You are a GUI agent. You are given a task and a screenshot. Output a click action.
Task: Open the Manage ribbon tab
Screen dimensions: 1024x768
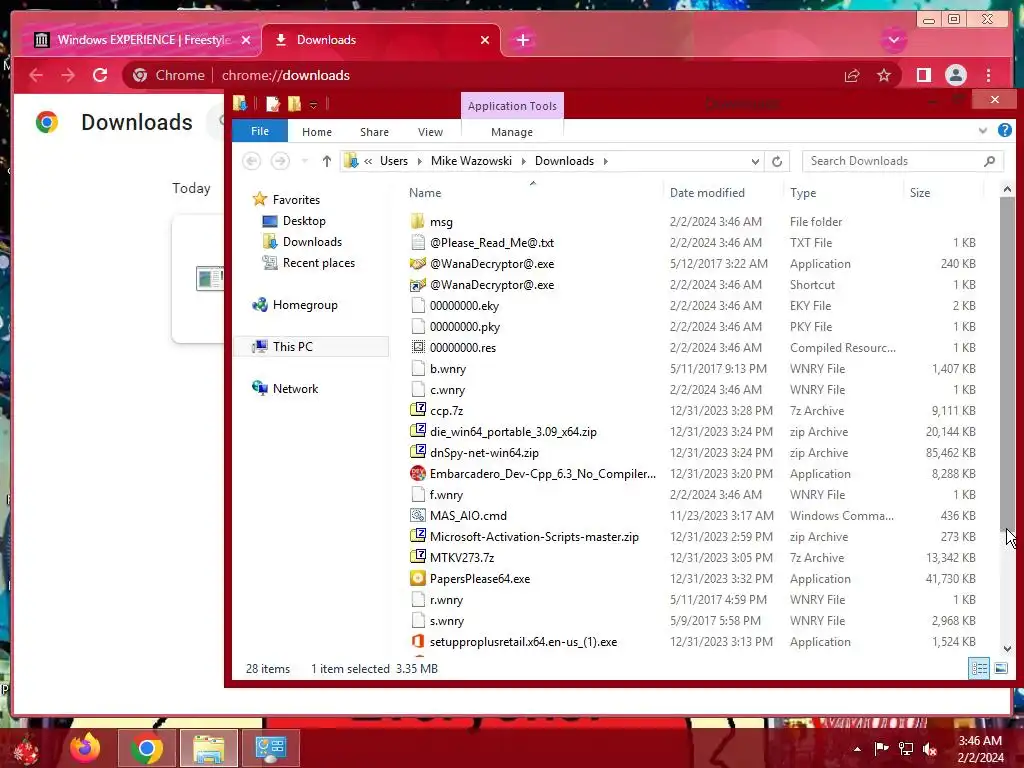512,132
